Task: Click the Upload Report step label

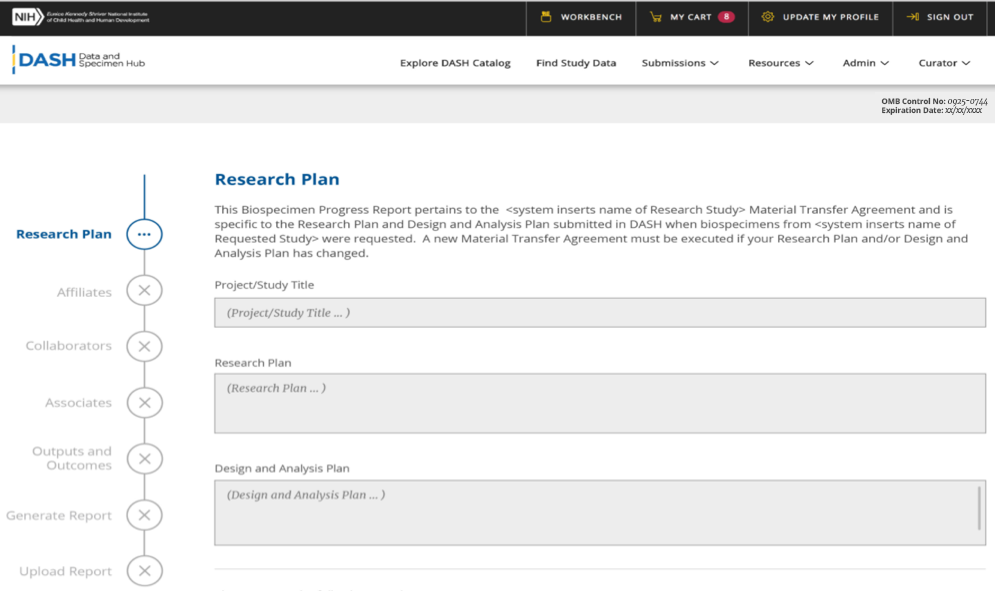Action: (x=66, y=572)
